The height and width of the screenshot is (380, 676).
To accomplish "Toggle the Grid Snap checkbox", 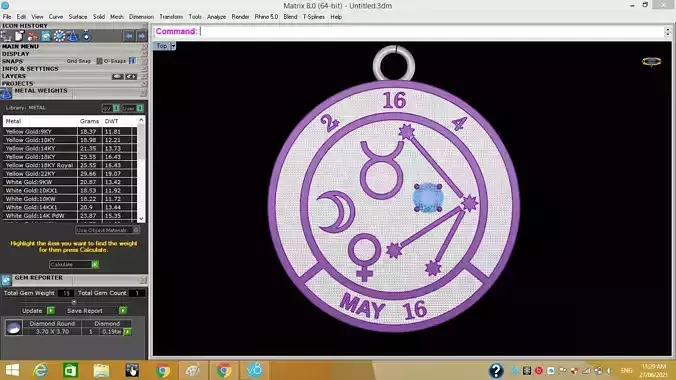I will [x=99, y=61].
